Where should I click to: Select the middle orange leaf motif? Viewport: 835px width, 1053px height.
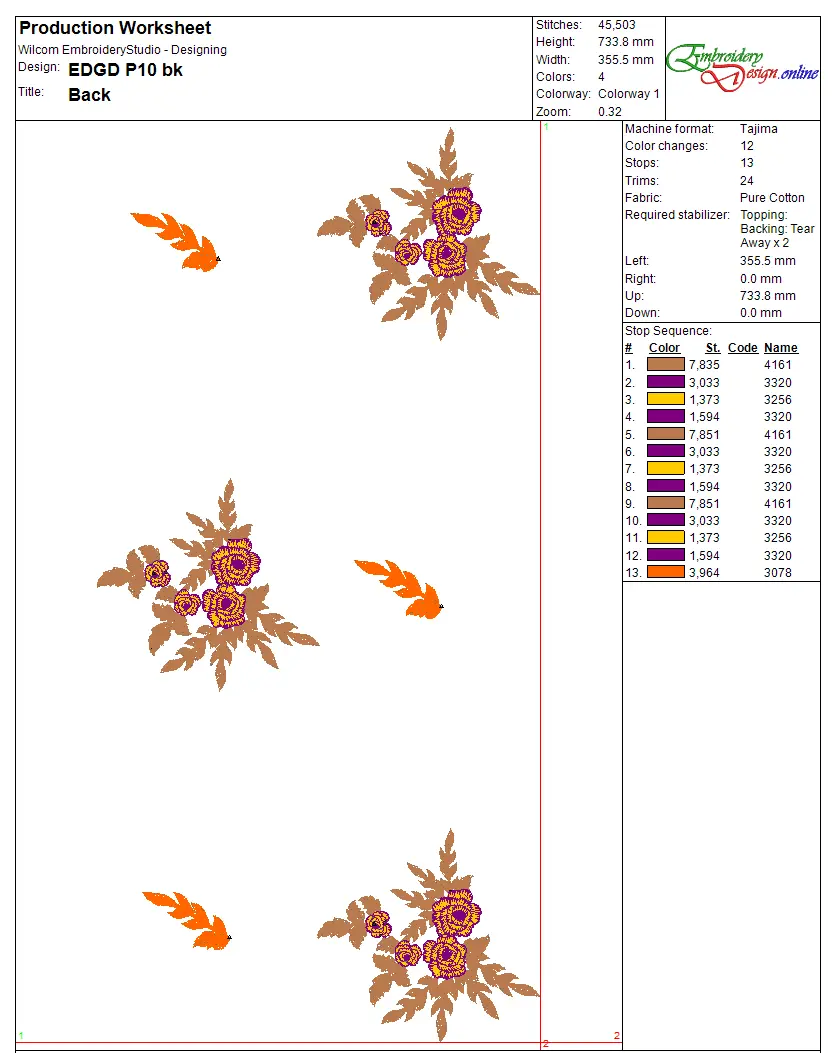point(402,588)
